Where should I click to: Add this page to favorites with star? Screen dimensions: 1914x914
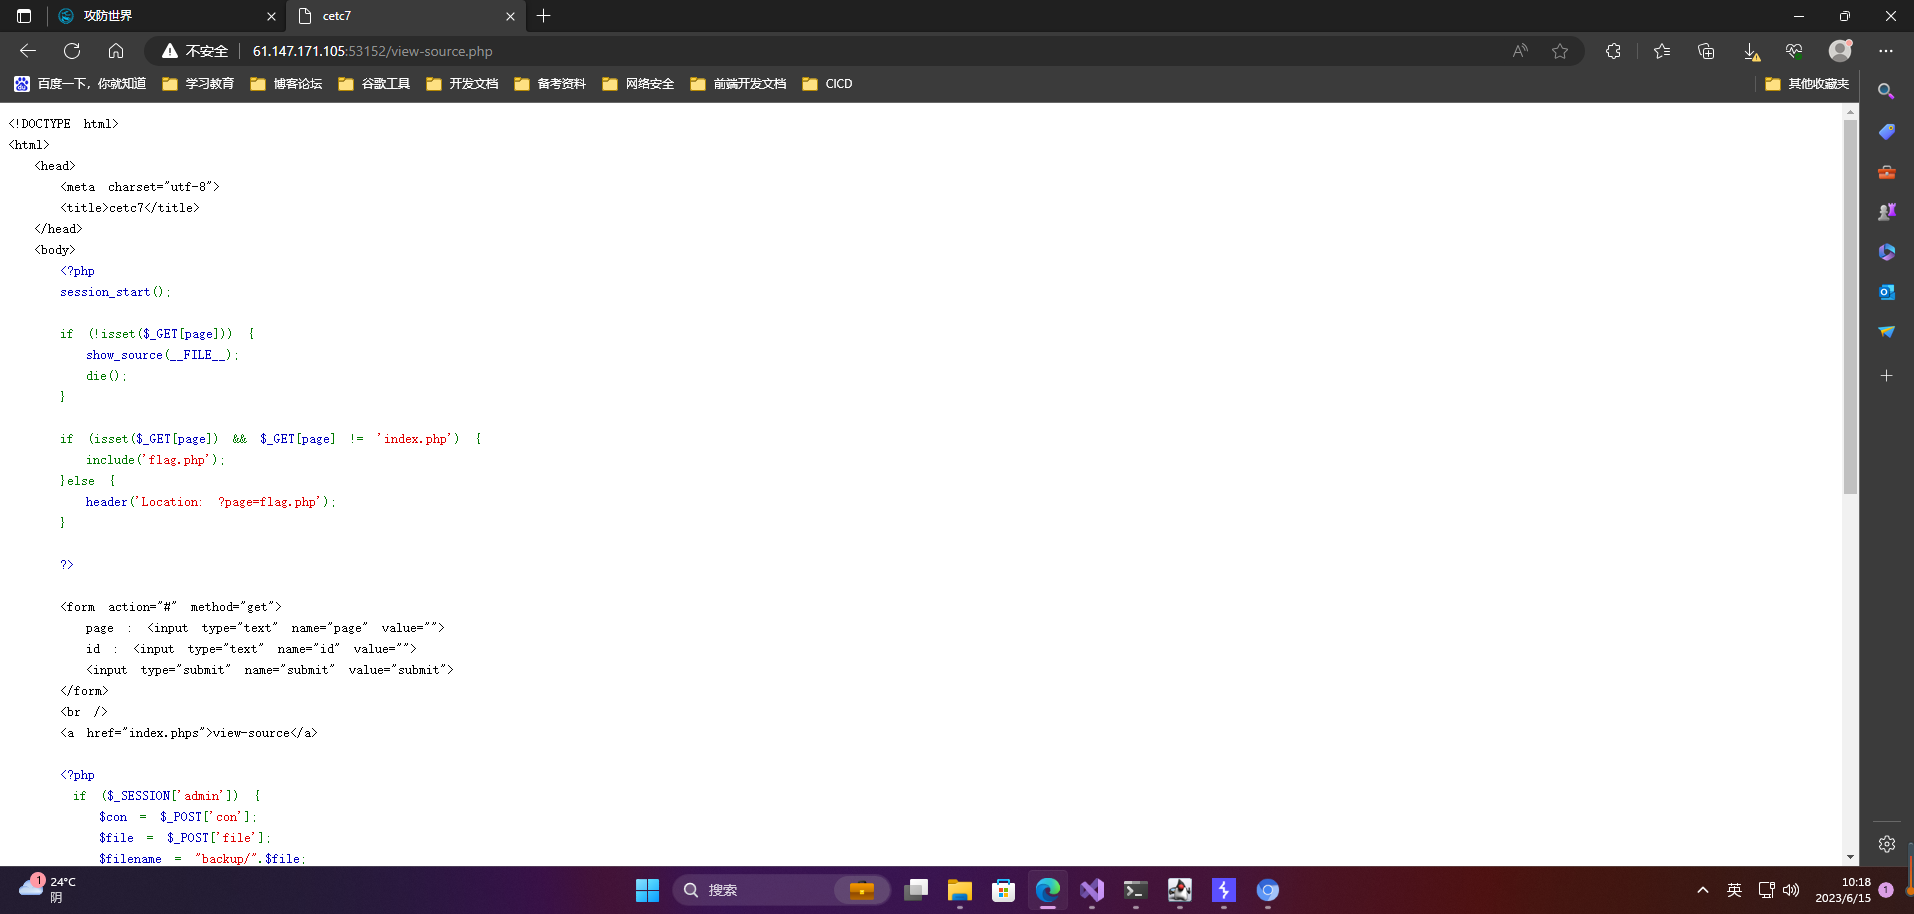click(x=1560, y=51)
